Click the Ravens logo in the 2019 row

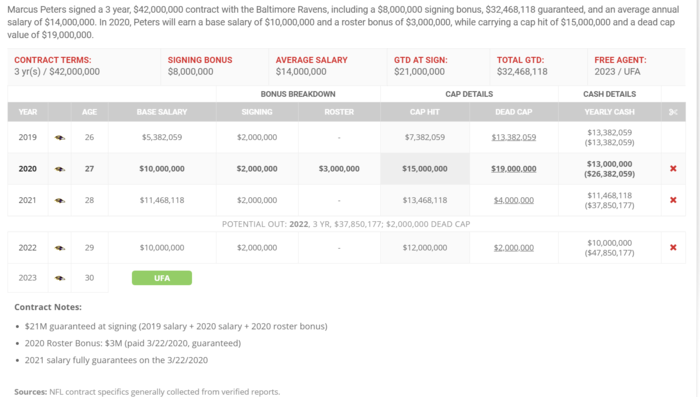[x=60, y=138]
